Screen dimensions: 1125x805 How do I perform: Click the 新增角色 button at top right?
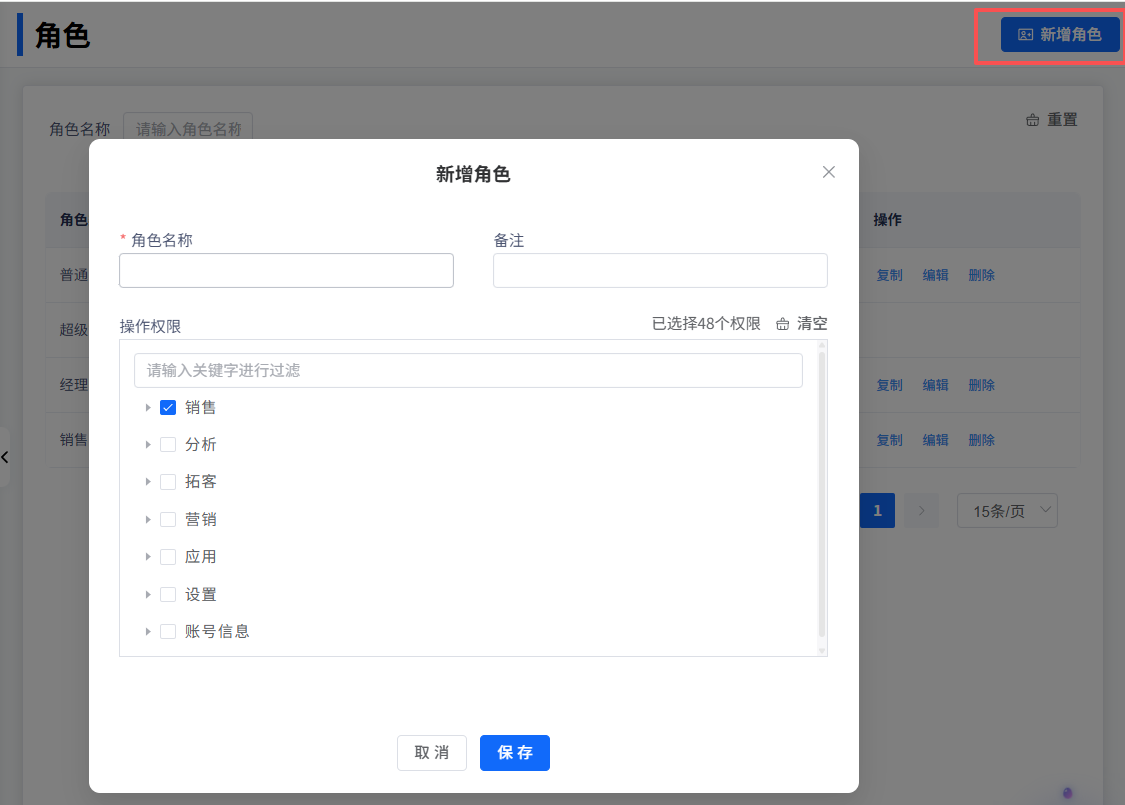(1060, 34)
